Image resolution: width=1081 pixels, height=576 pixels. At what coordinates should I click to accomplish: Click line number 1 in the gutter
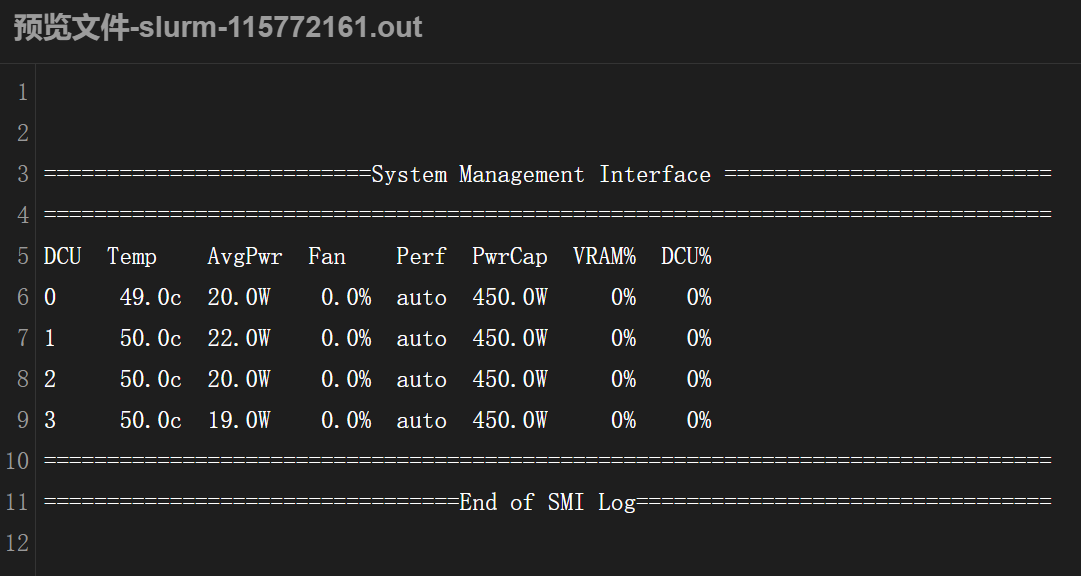pos(23,92)
